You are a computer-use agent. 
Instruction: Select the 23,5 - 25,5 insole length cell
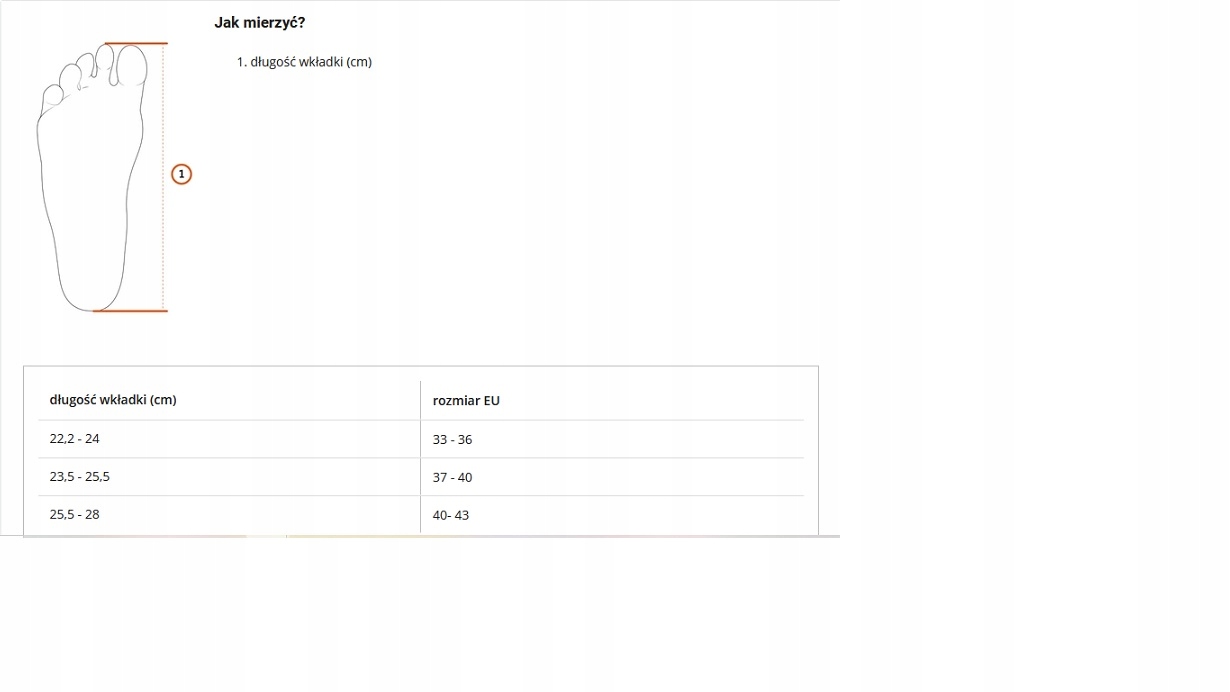click(80, 477)
